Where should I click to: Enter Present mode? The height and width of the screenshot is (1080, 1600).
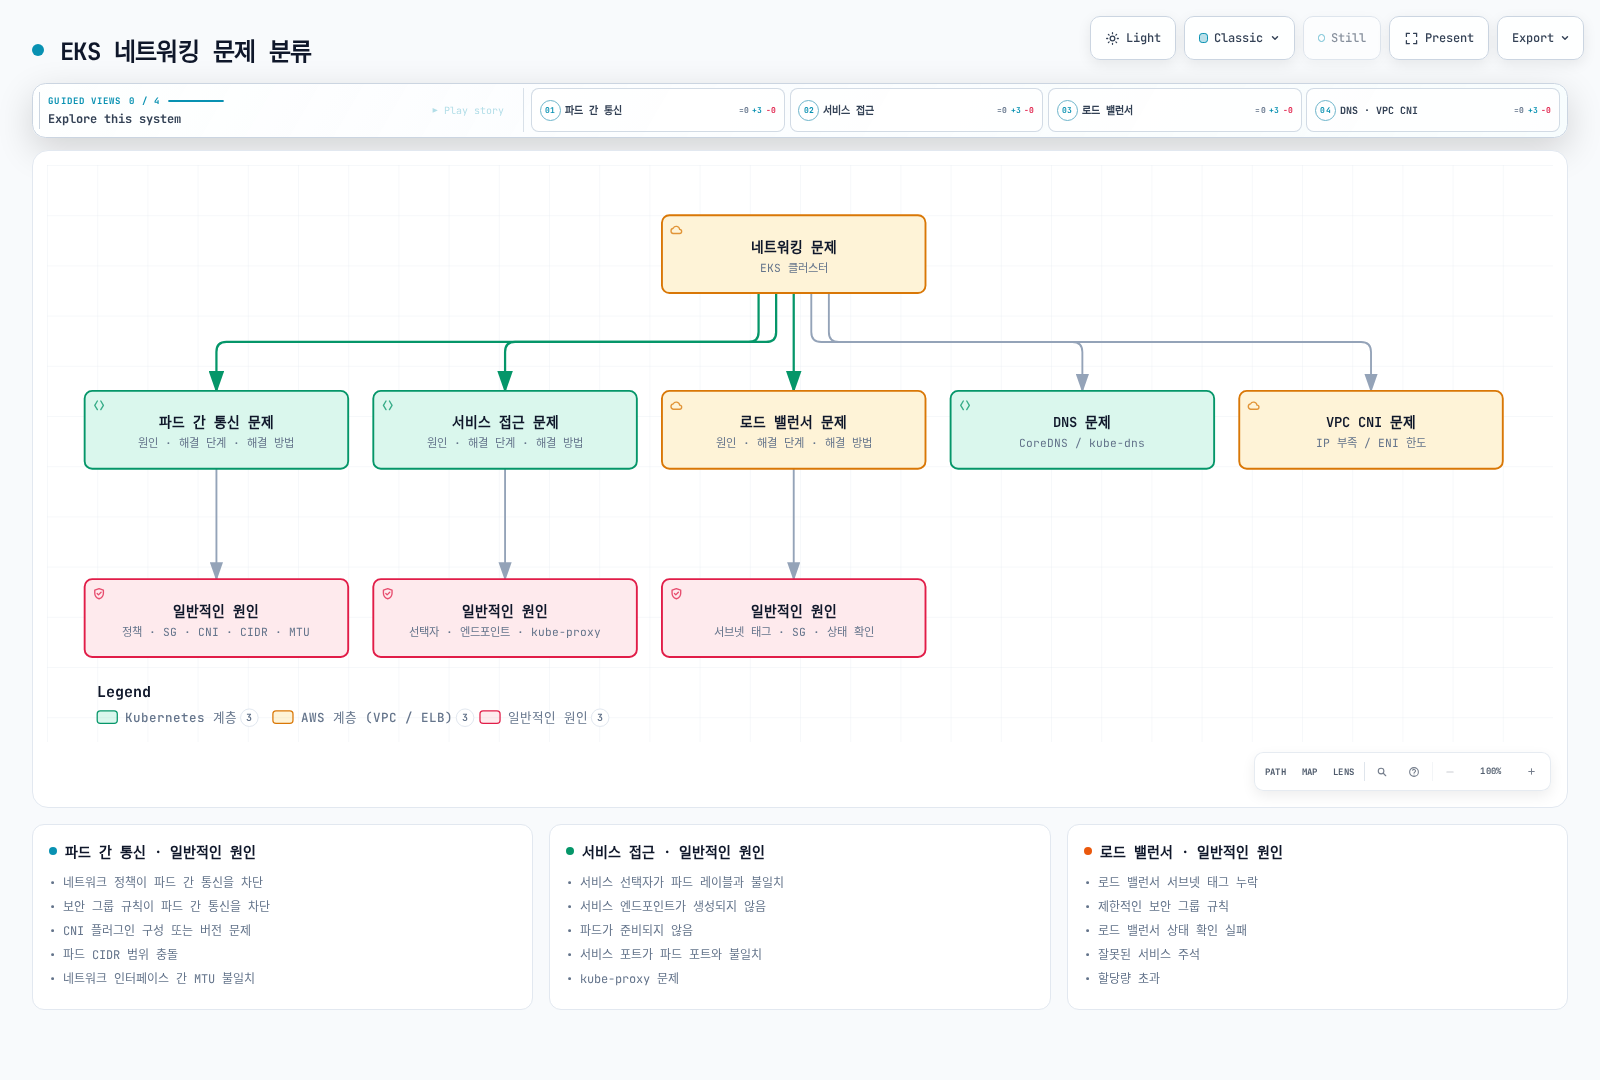[1439, 38]
